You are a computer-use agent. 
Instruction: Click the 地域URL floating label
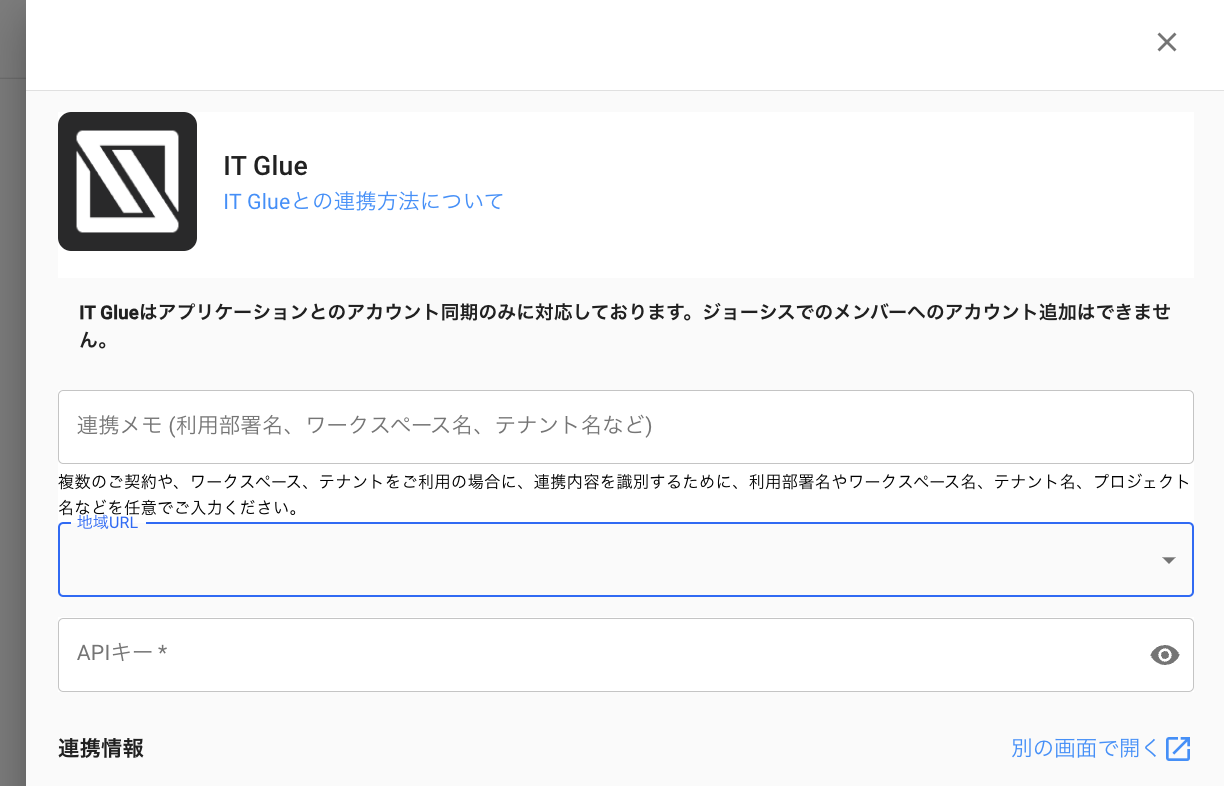coord(107,523)
